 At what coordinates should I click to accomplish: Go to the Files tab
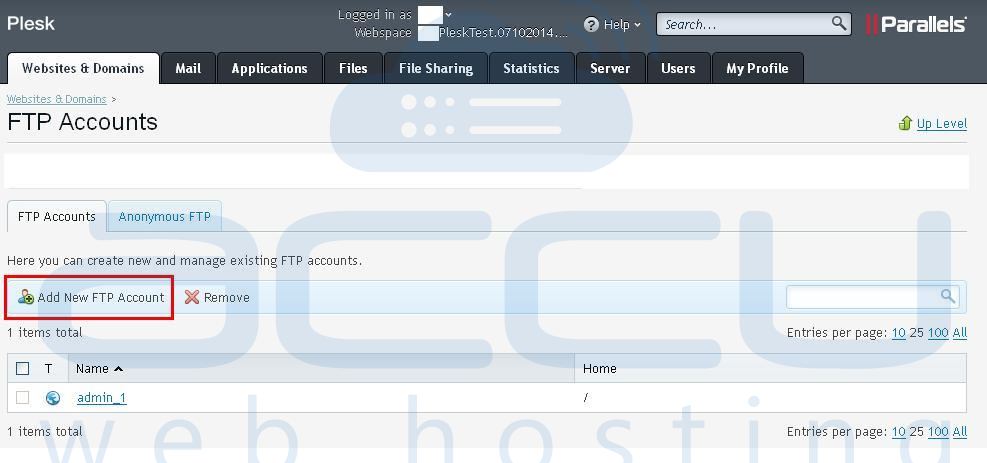point(353,69)
